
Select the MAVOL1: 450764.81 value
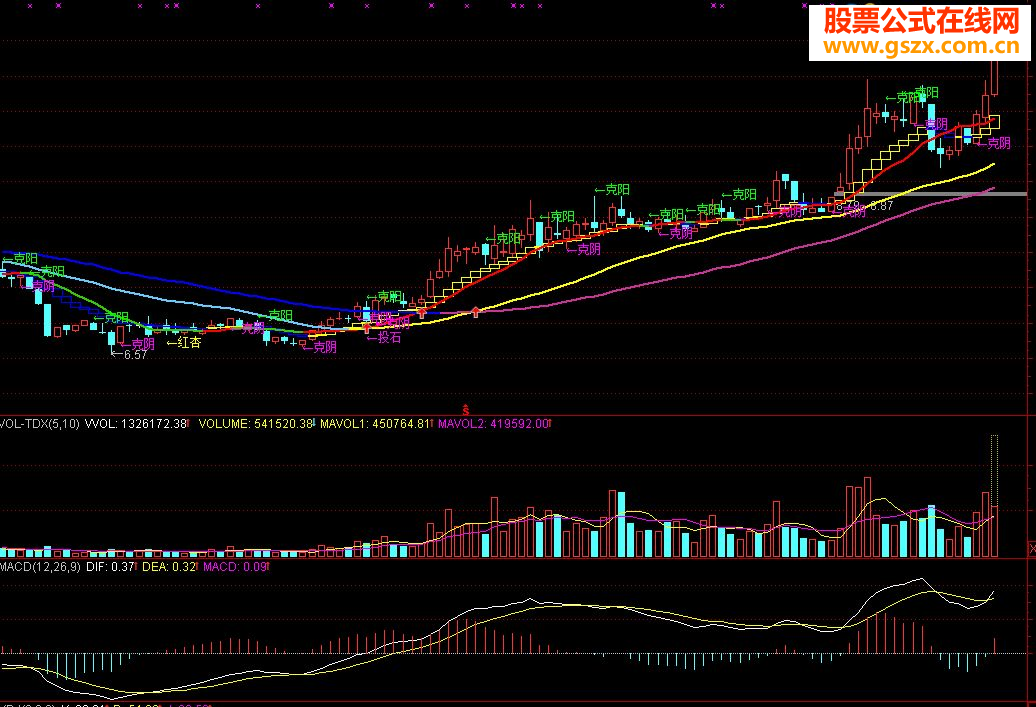[x=375, y=424]
